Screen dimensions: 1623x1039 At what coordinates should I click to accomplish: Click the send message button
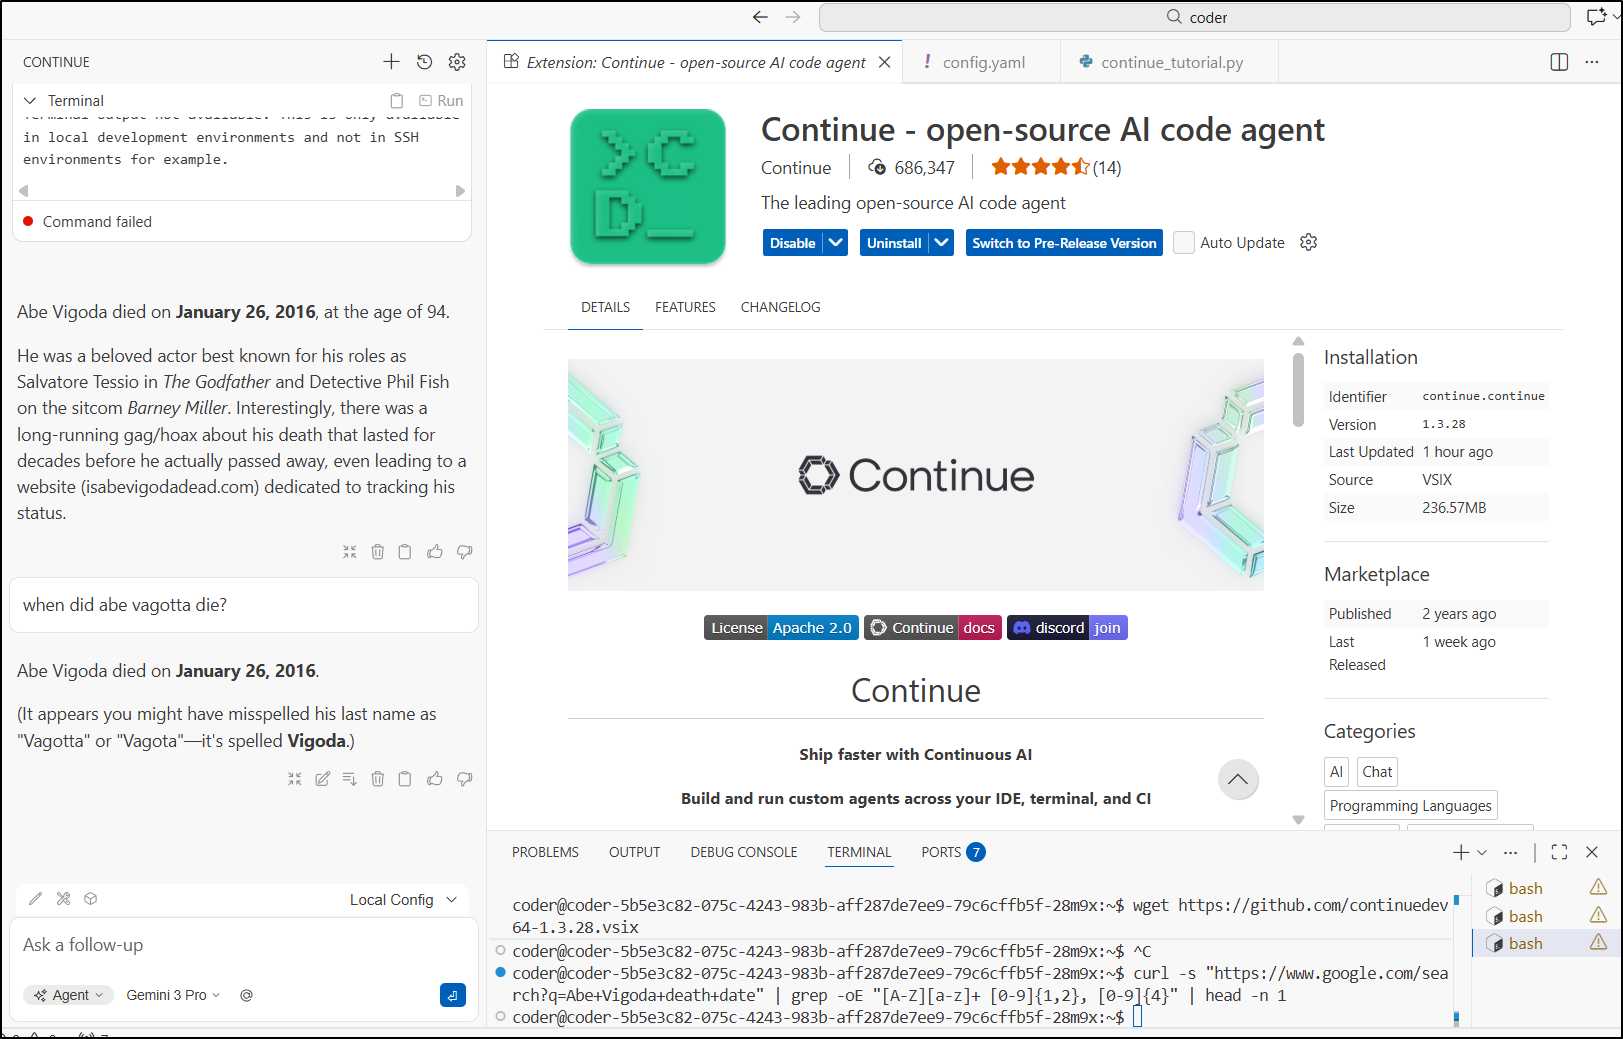452,995
